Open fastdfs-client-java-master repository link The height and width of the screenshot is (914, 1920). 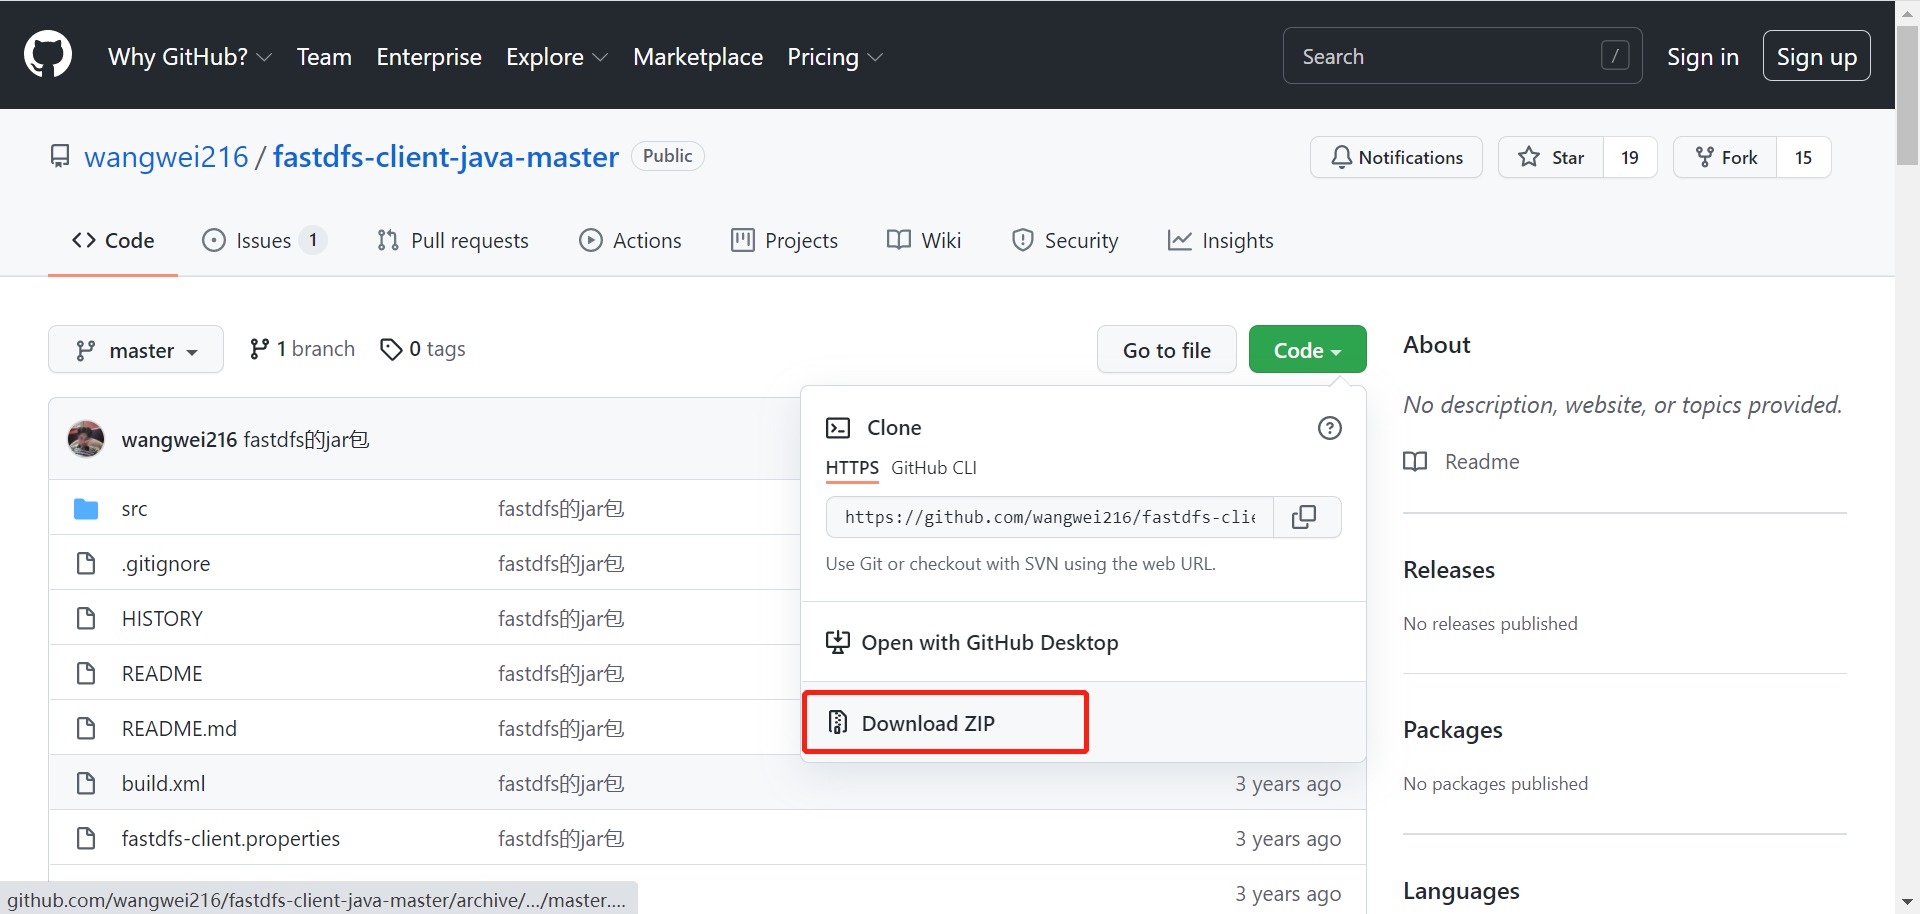point(446,157)
